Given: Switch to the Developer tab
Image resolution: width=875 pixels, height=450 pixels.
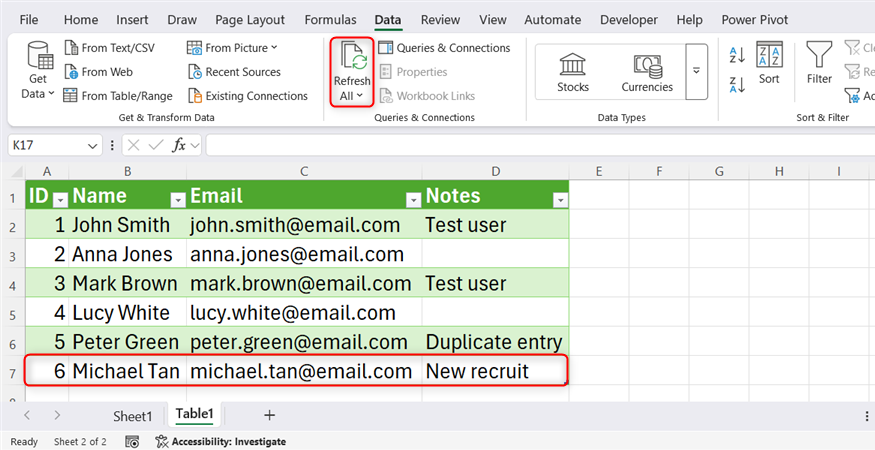Looking at the screenshot, I should (629, 20).
